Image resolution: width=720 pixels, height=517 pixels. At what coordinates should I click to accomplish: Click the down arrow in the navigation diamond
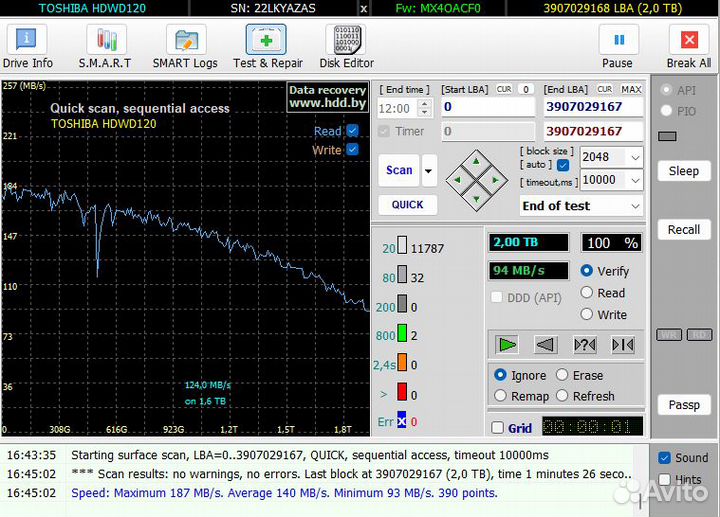click(x=476, y=199)
